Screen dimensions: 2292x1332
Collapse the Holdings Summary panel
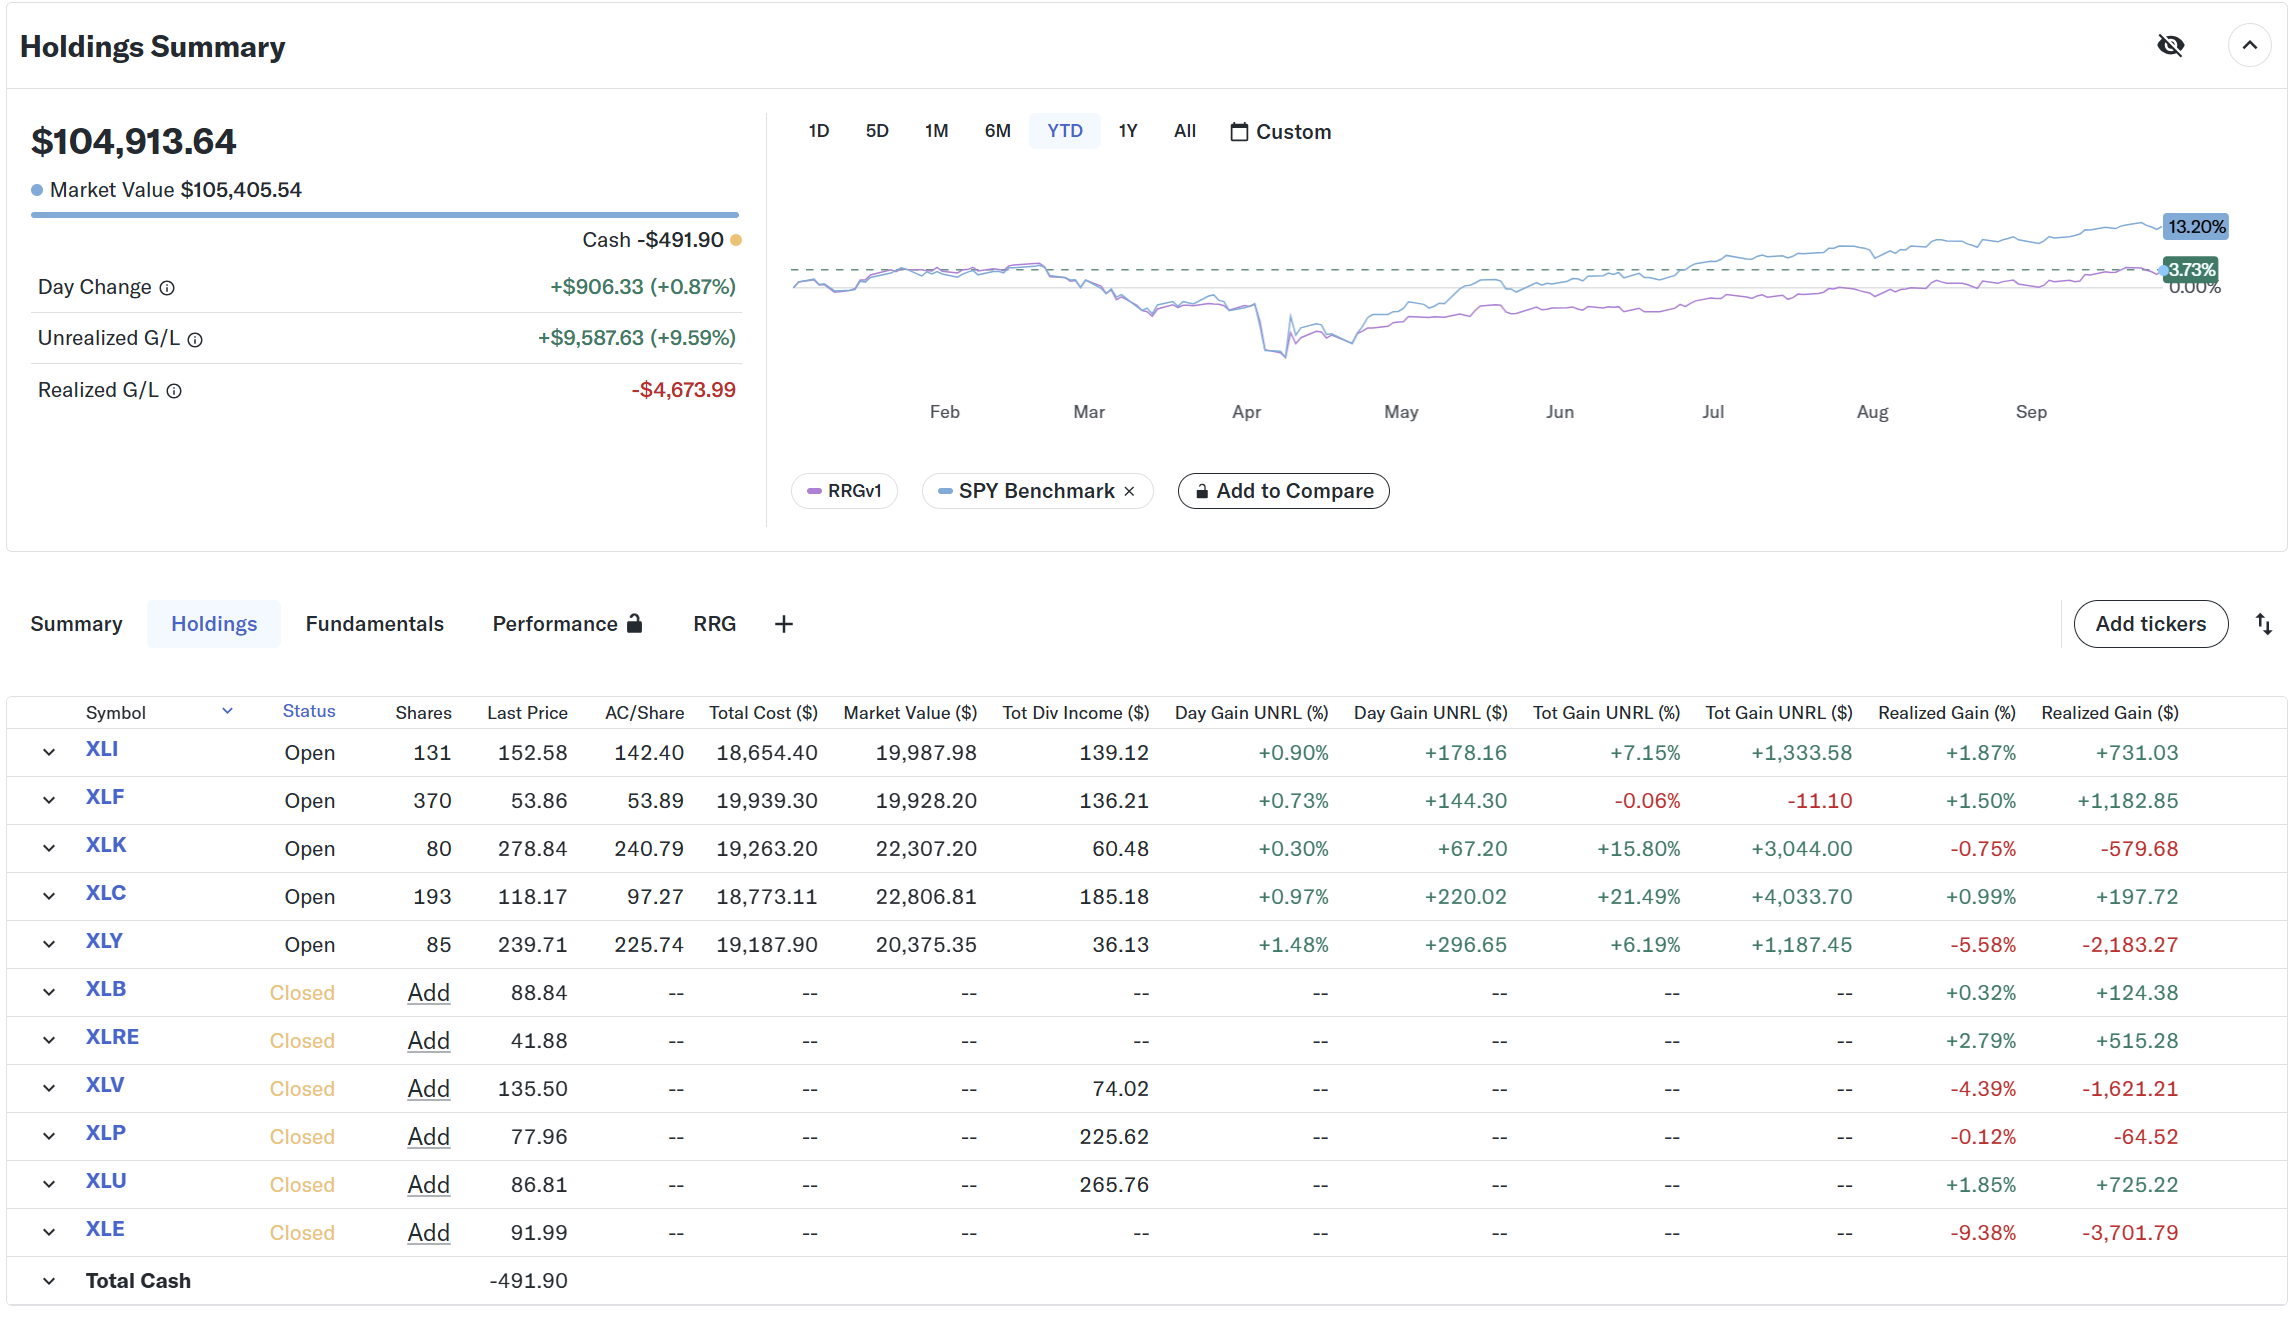coord(2249,46)
